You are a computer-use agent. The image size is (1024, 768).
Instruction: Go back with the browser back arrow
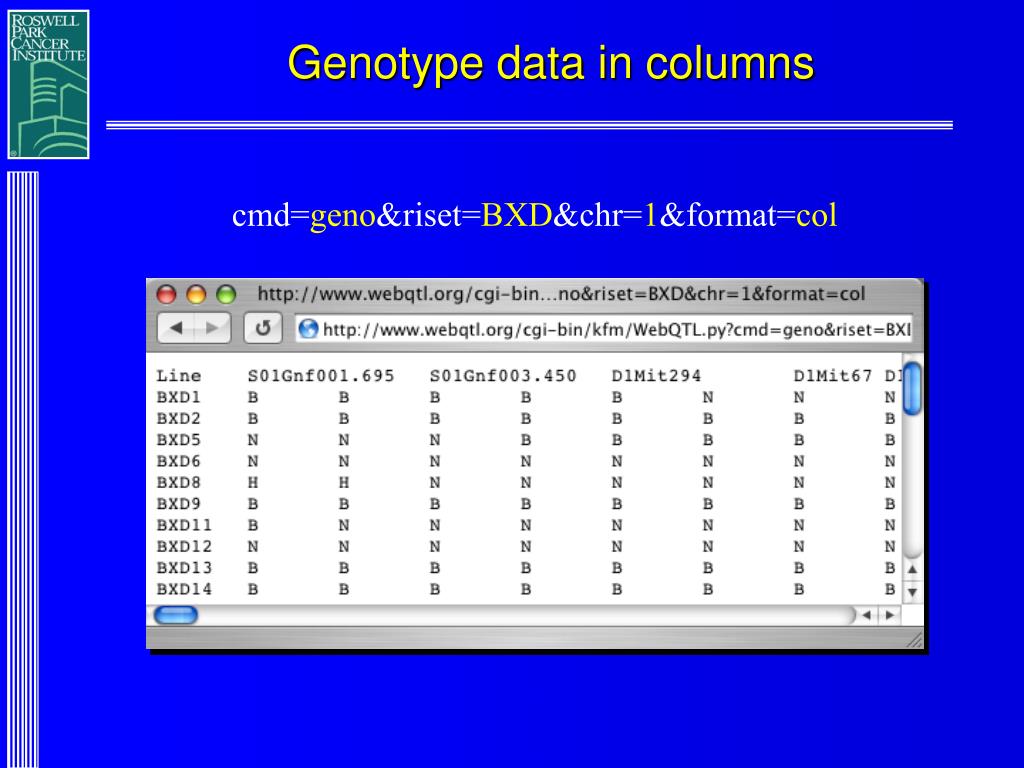coord(176,328)
